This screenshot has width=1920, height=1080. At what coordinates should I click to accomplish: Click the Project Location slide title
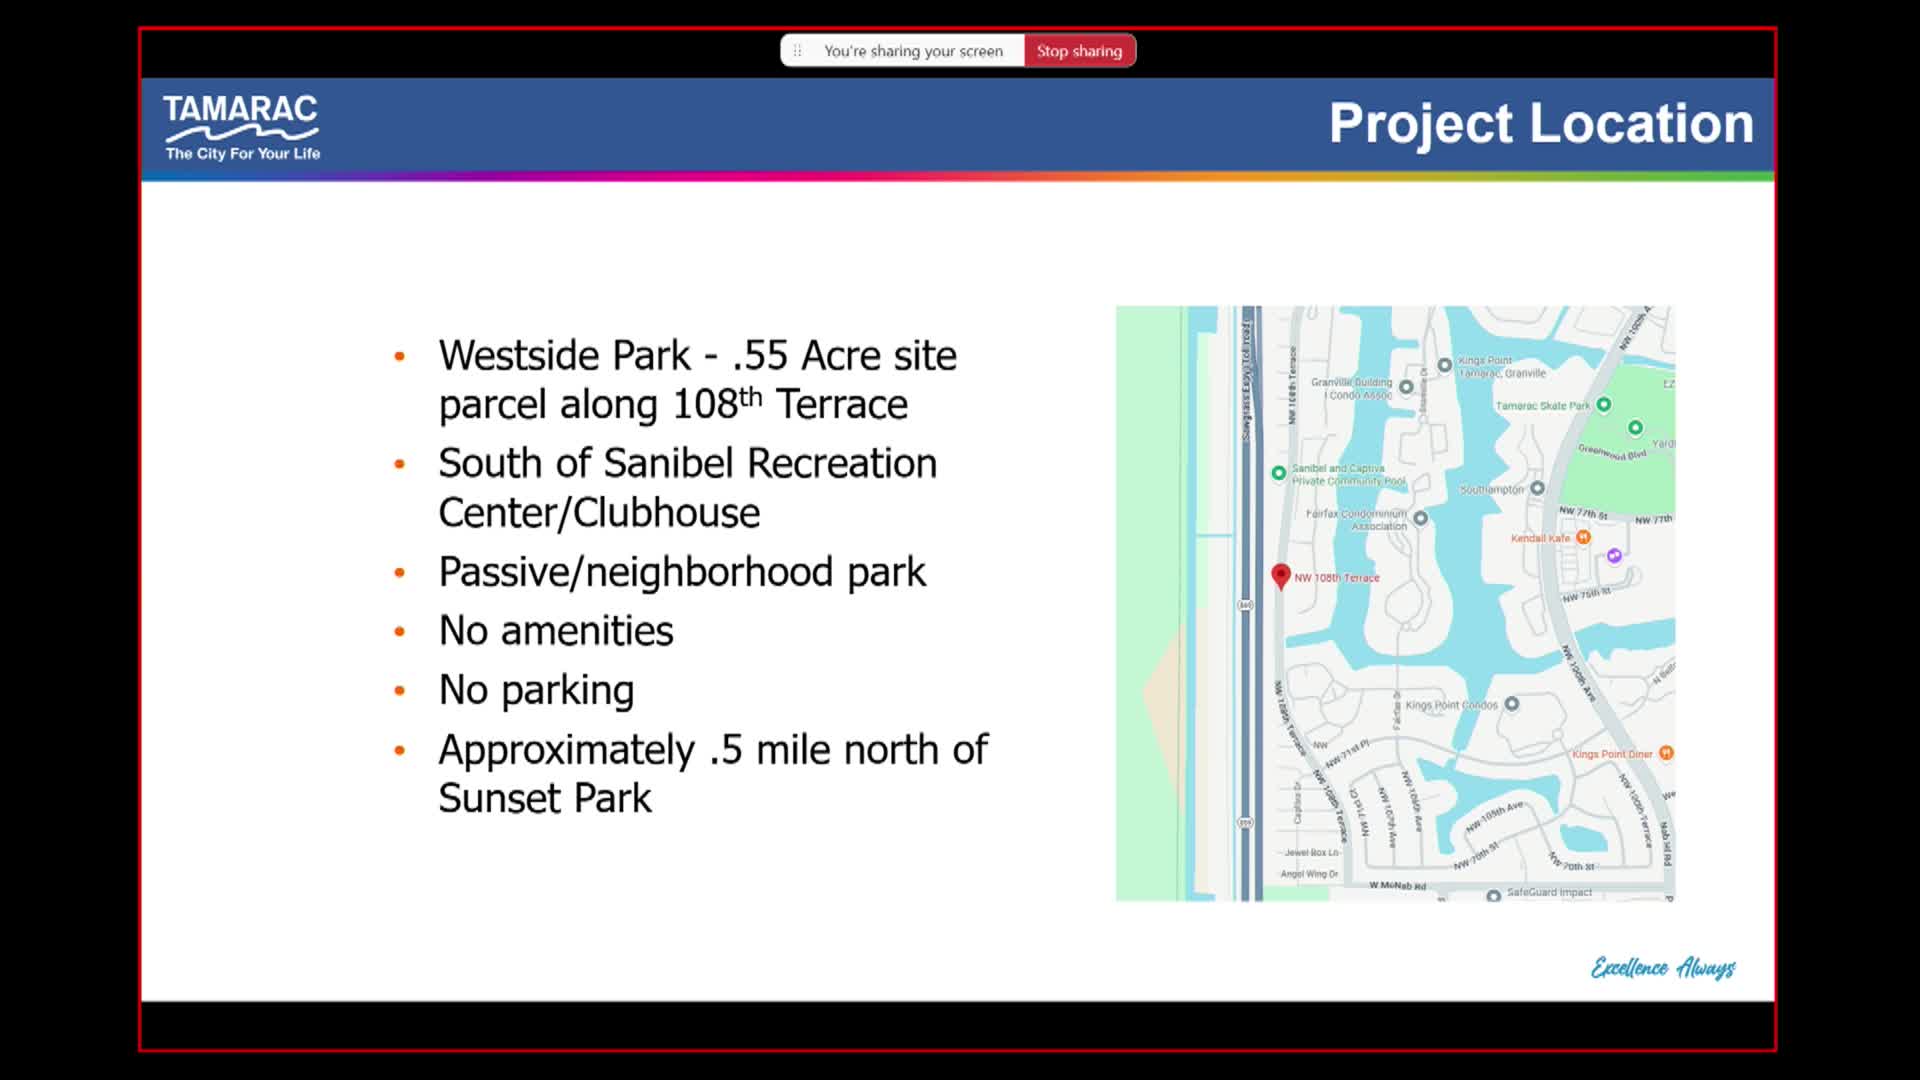click(1540, 124)
